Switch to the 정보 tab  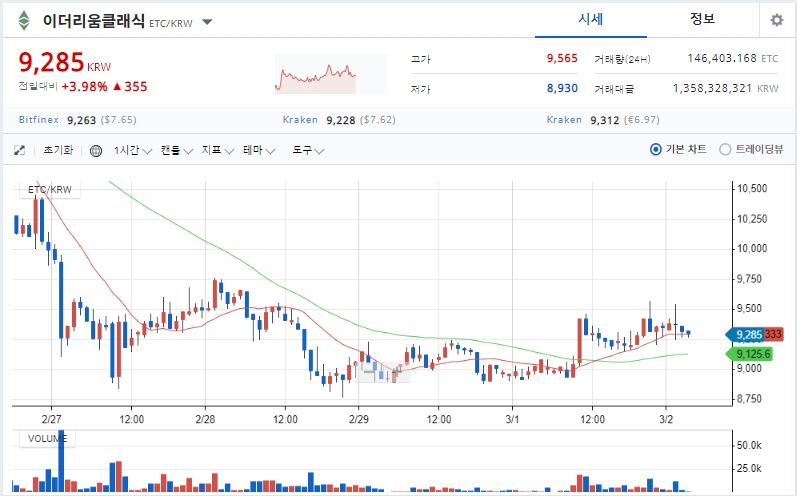[702, 19]
